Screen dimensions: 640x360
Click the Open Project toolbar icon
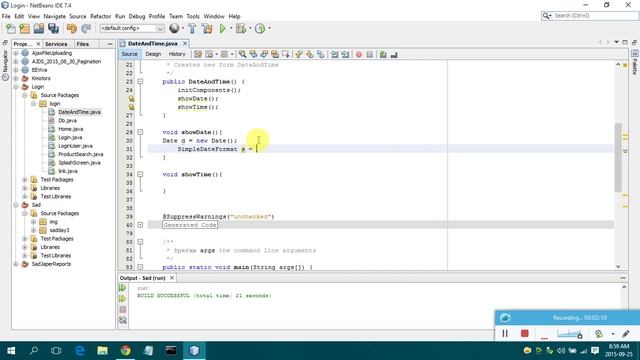point(39,29)
